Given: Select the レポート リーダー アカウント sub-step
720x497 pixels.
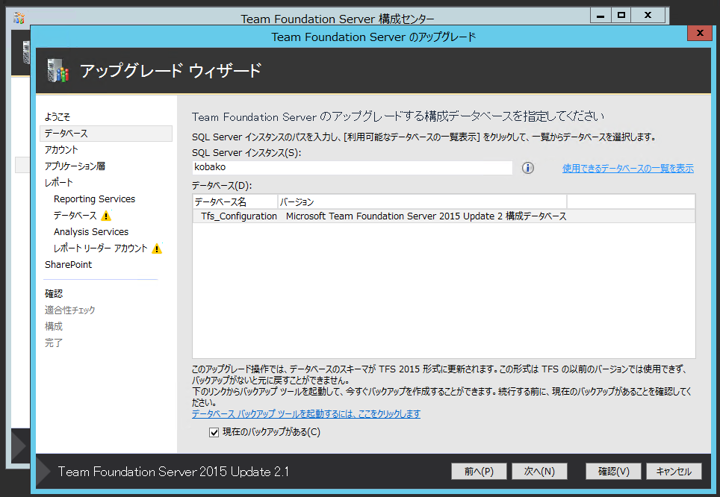Looking at the screenshot, I should pos(101,248).
